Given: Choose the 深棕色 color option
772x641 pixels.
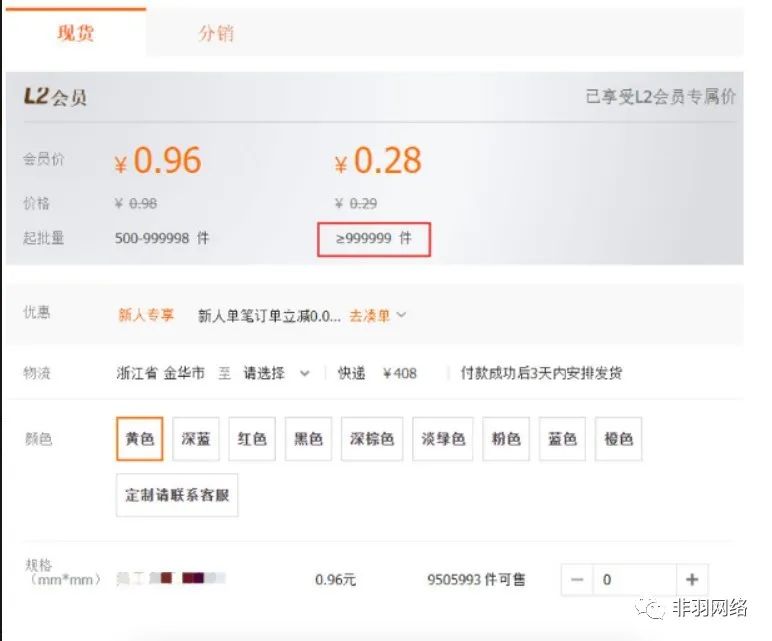Looking at the screenshot, I should click(372, 439).
